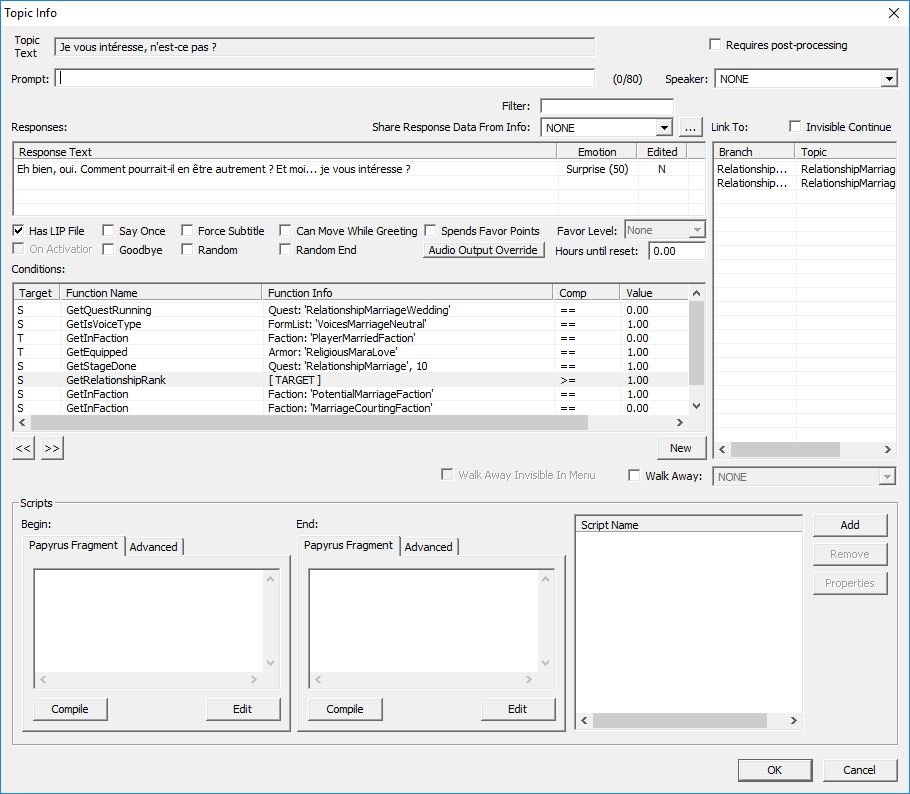Select Papyrus Fragment tab under End script
This screenshot has height=794, width=910.
click(x=348, y=546)
